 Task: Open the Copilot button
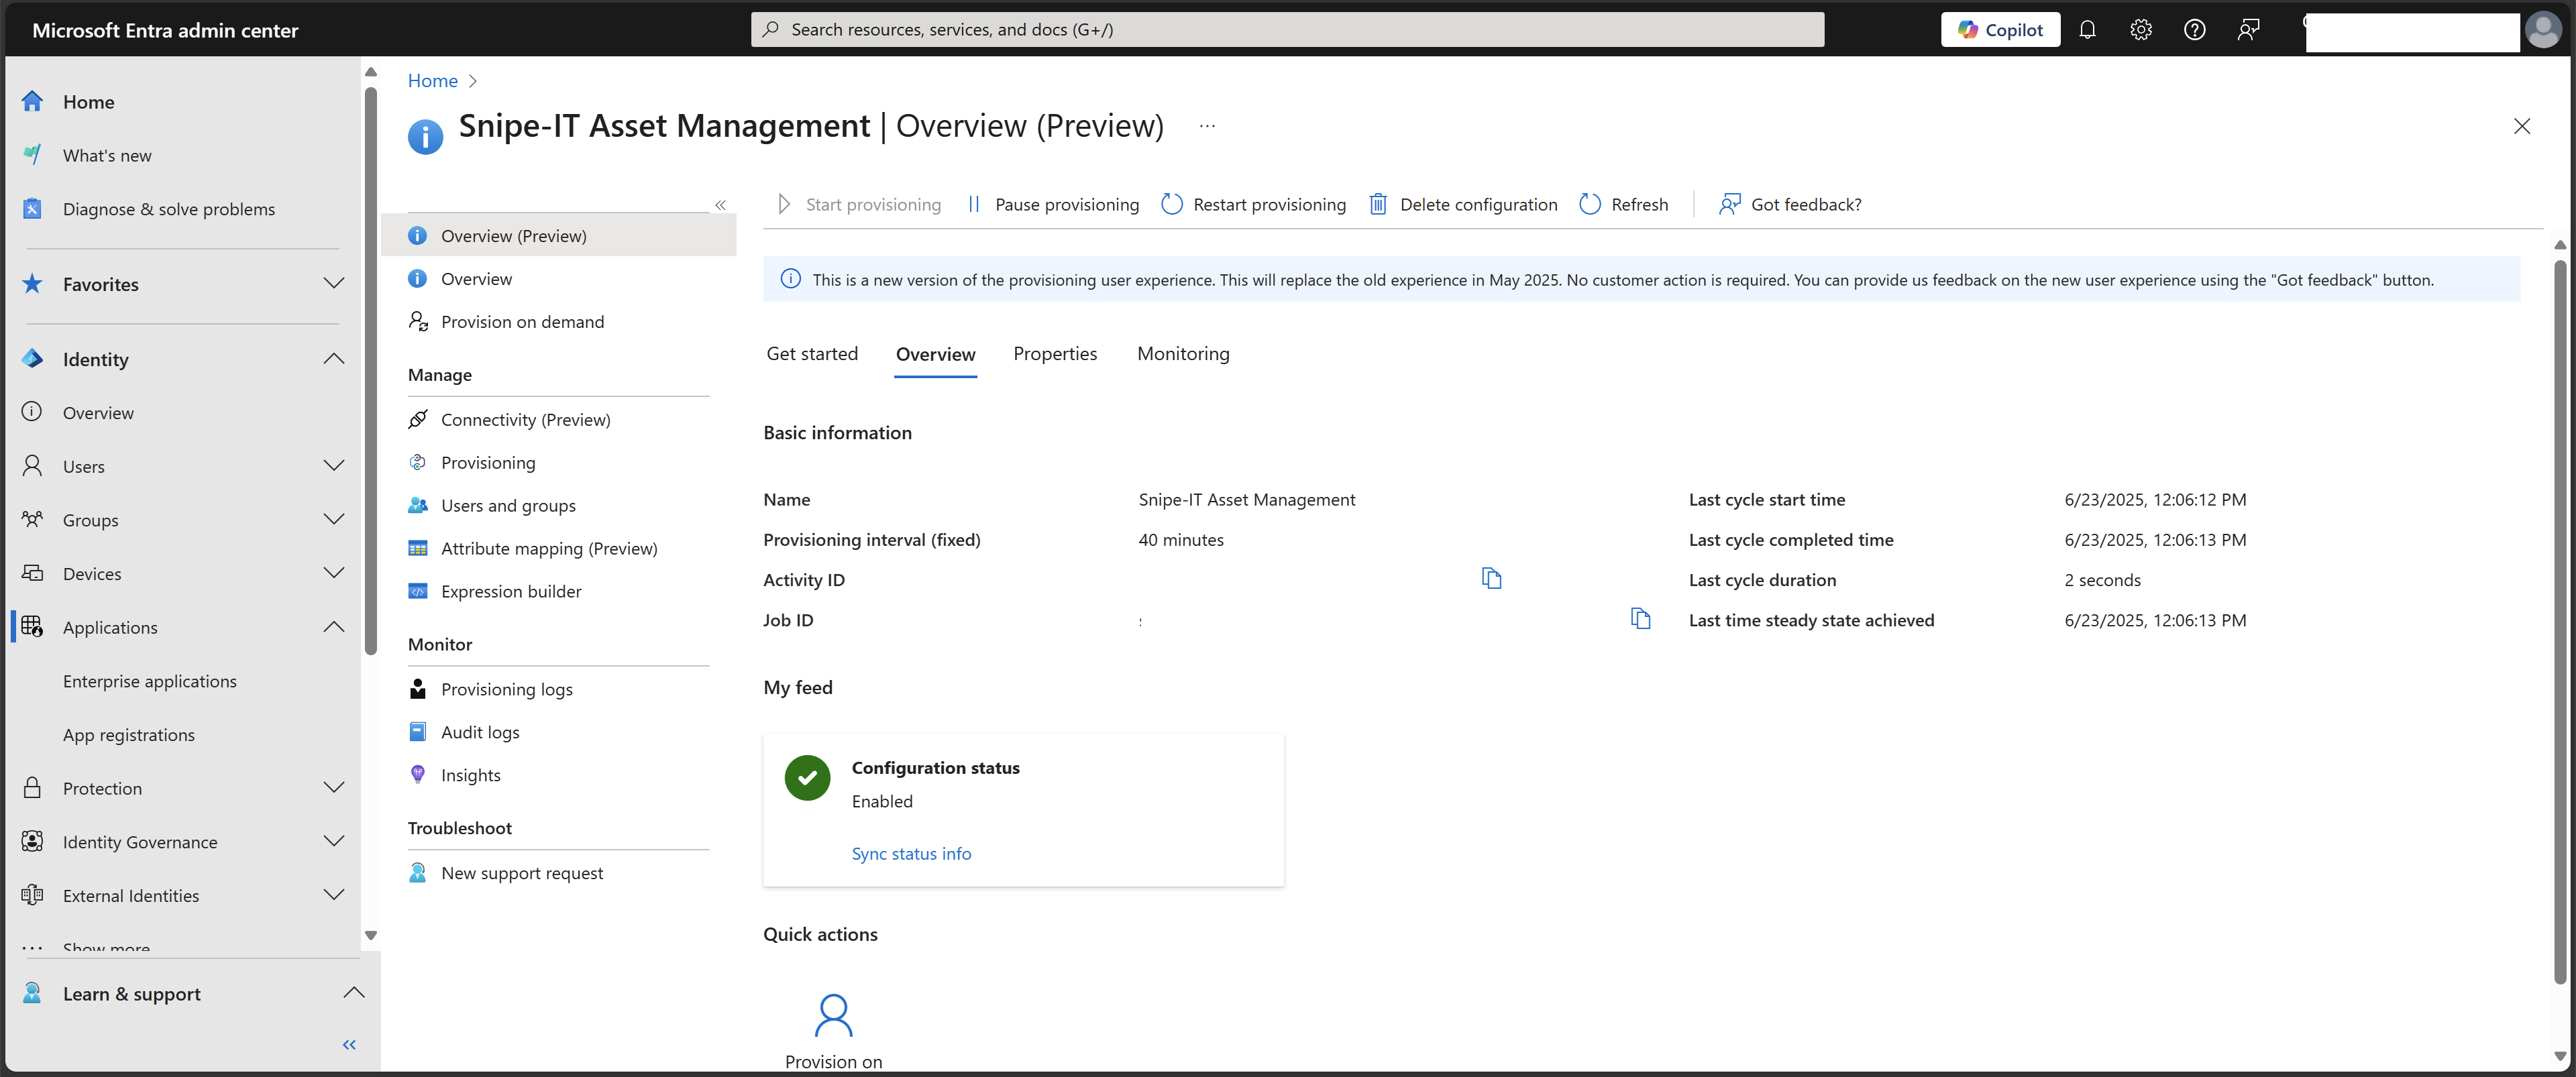coord(2000,30)
